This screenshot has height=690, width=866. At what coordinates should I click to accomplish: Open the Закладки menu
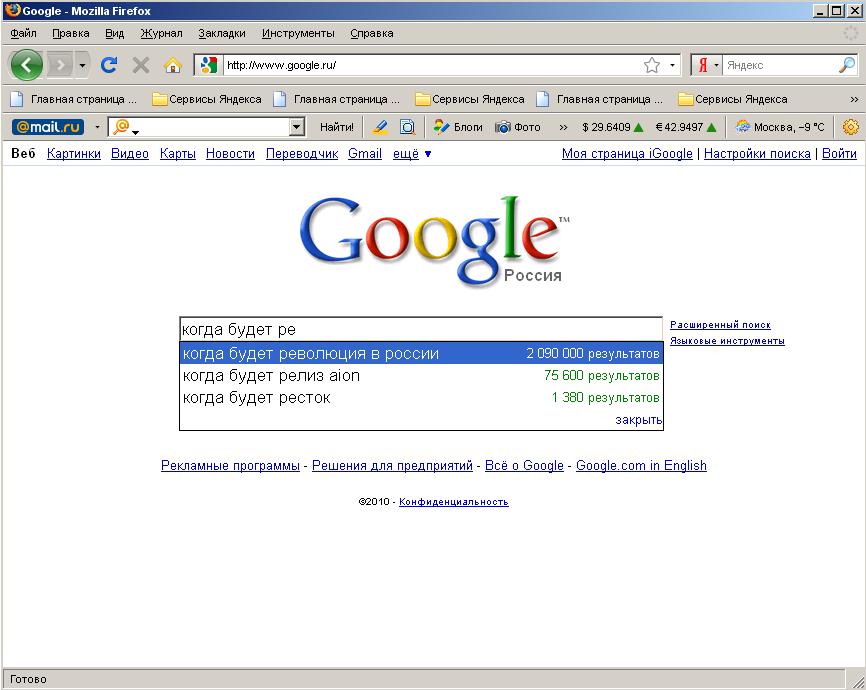click(x=221, y=33)
